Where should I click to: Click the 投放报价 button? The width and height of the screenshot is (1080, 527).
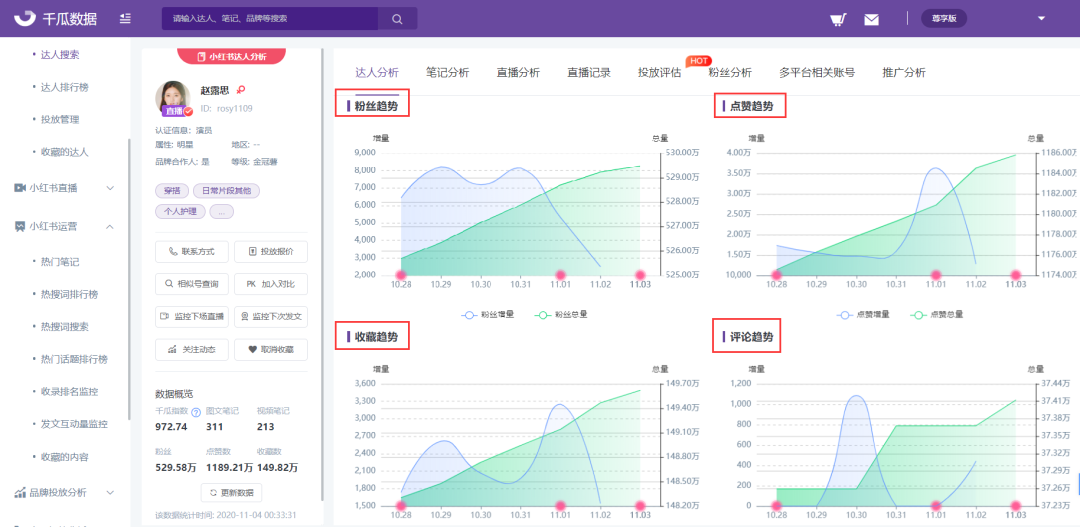coord(271,251)
